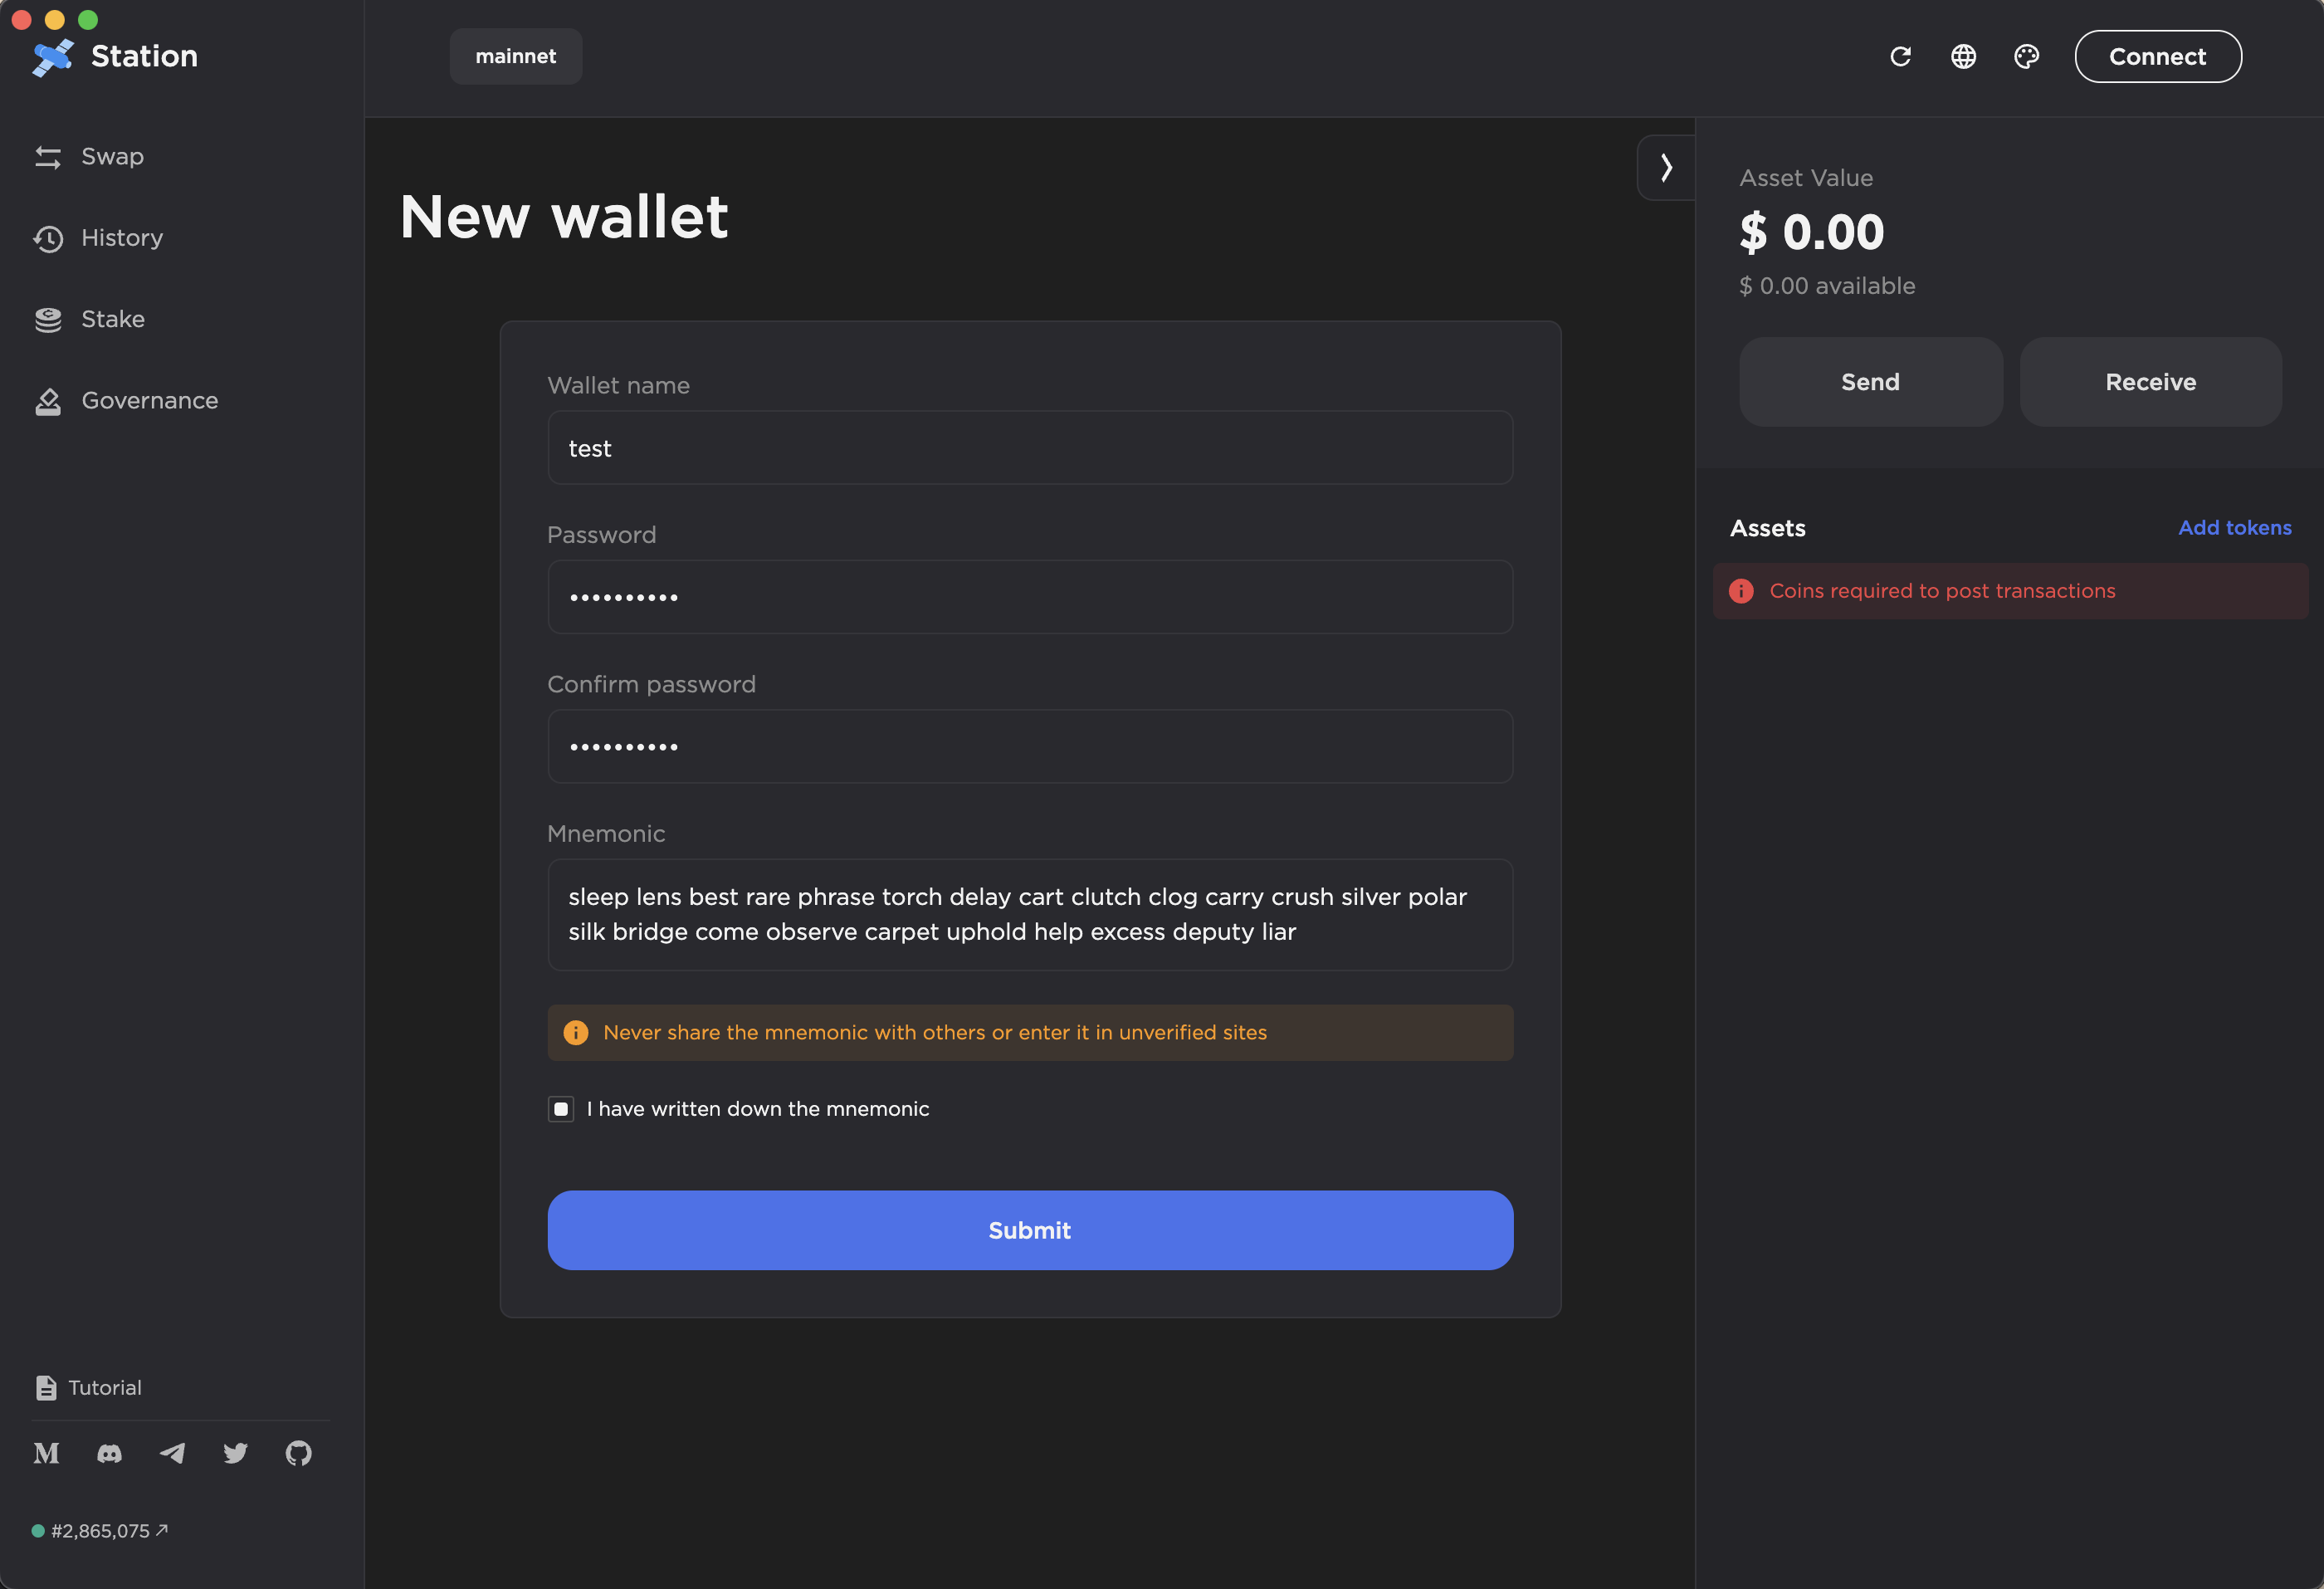Open the Telegram icon link
Image resolution: width=2324 pixels, height=1589 pixels.
click(172, 1453)
